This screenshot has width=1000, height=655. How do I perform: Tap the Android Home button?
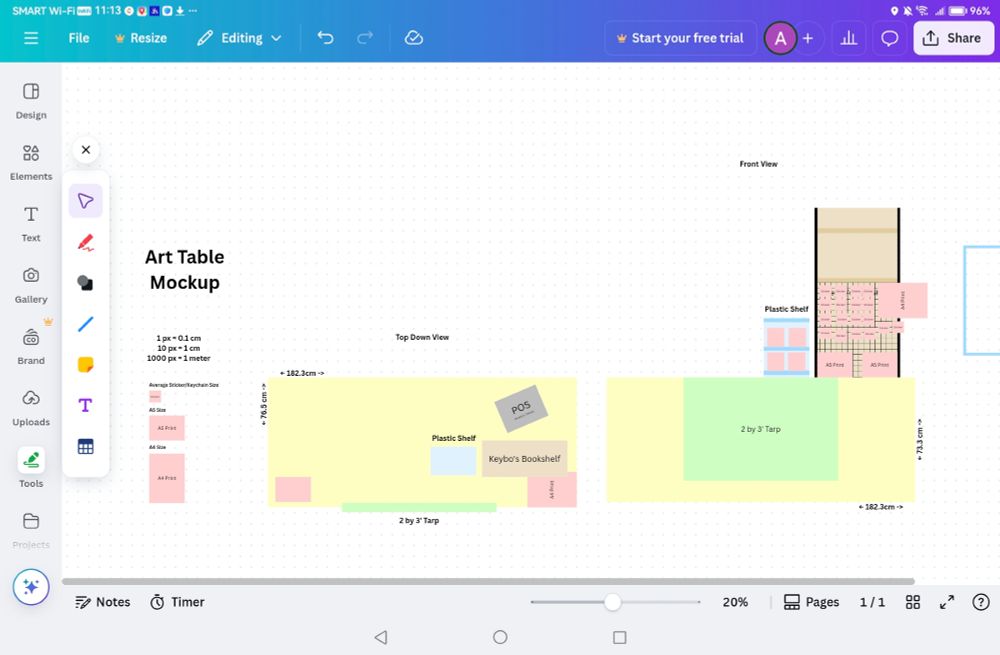[x=500, y=637]
